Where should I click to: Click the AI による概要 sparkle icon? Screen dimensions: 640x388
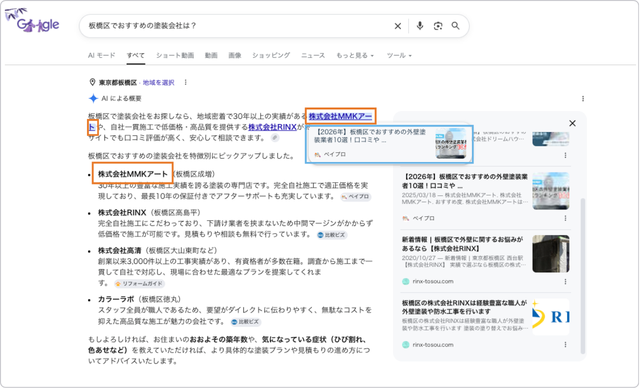(93, 98)
